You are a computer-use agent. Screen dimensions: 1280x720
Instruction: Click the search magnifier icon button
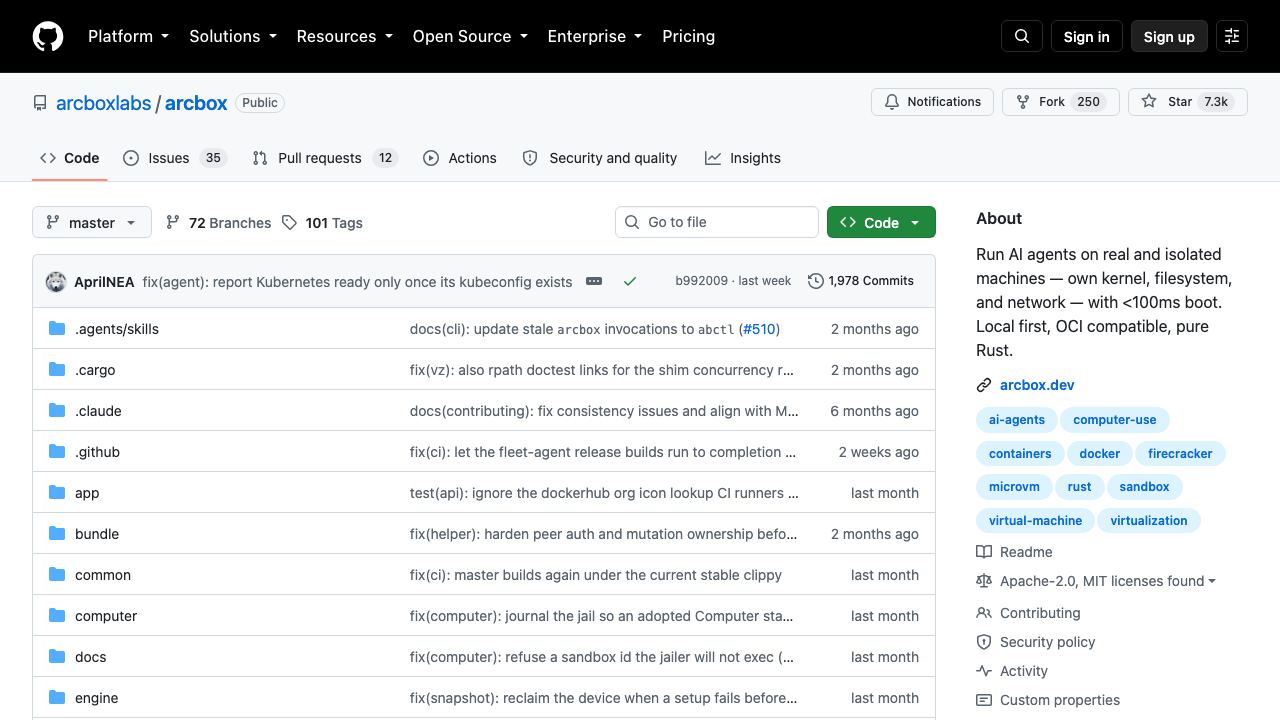click(x=1022, y=36)
